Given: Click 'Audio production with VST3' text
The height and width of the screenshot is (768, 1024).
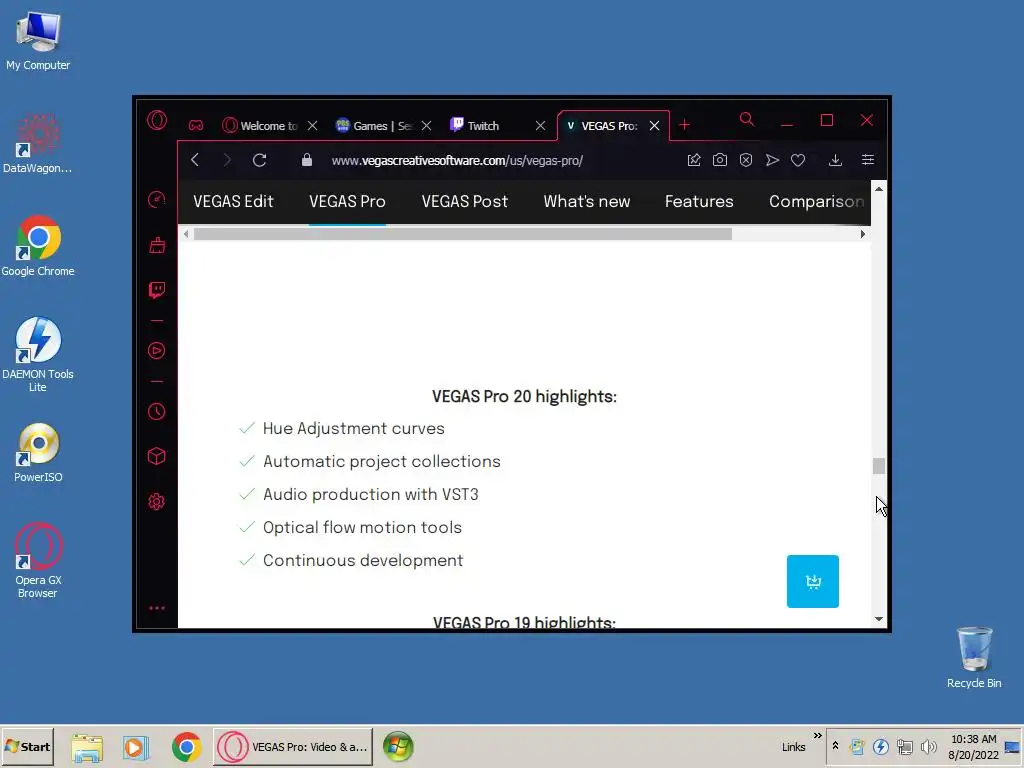Looking at the screenshot, I should [x=370, y=494].
